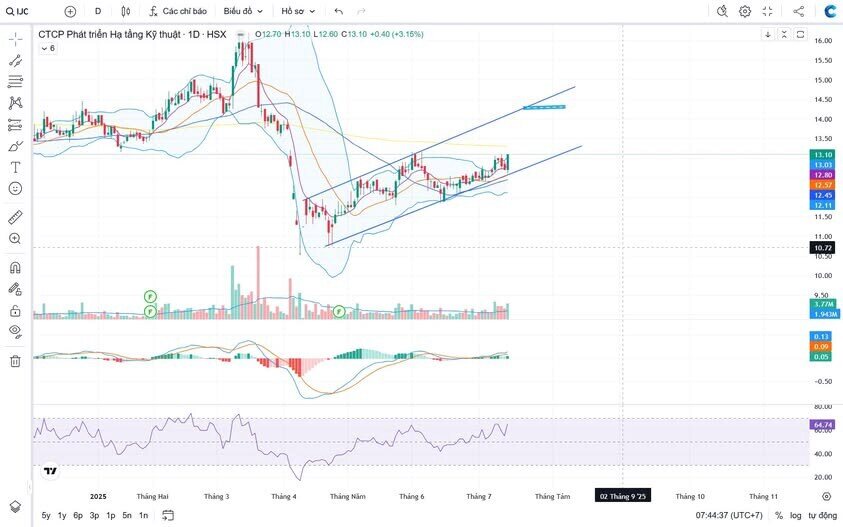Image resolution: width=843 pixels, height=527 pixels.
Task: Expand the Biểu đồ dropdown
Action: 243,11
